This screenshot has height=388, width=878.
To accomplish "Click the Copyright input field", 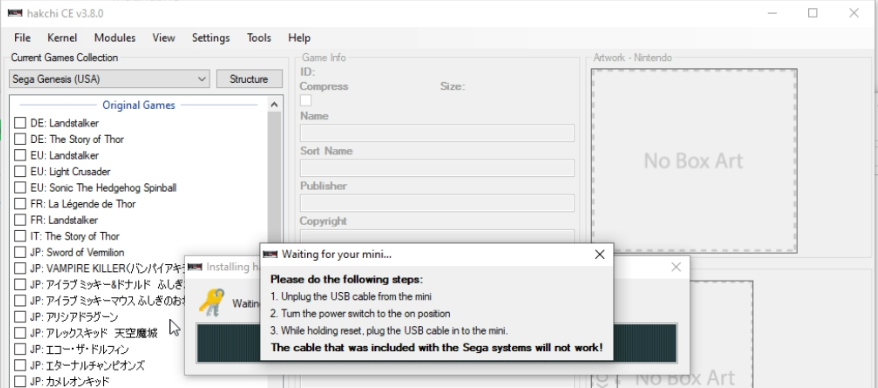I will point(437,236).
